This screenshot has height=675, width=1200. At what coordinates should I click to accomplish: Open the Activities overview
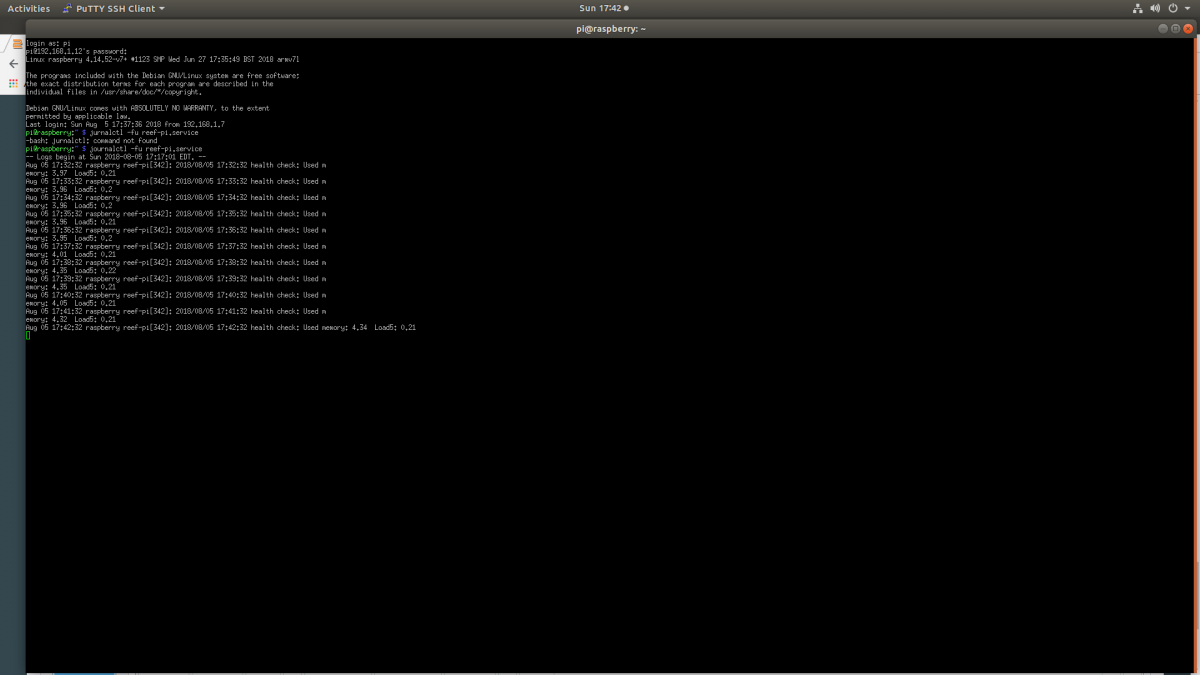click(28, 8)
